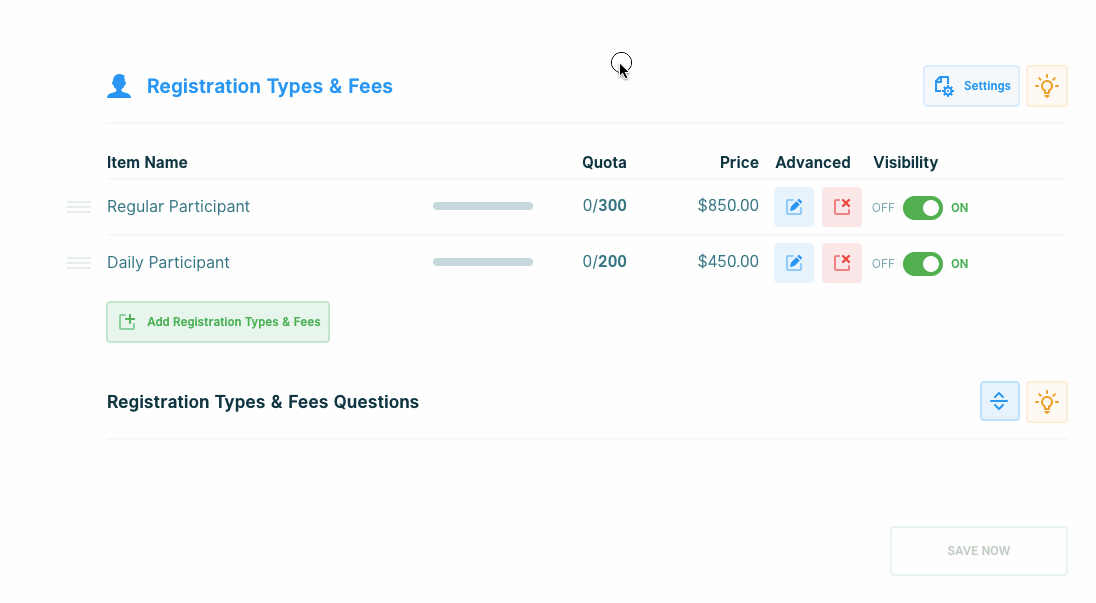This screenshot has height=603, width=1096.
Task: Open the Settings button
Action: (971, 86)
